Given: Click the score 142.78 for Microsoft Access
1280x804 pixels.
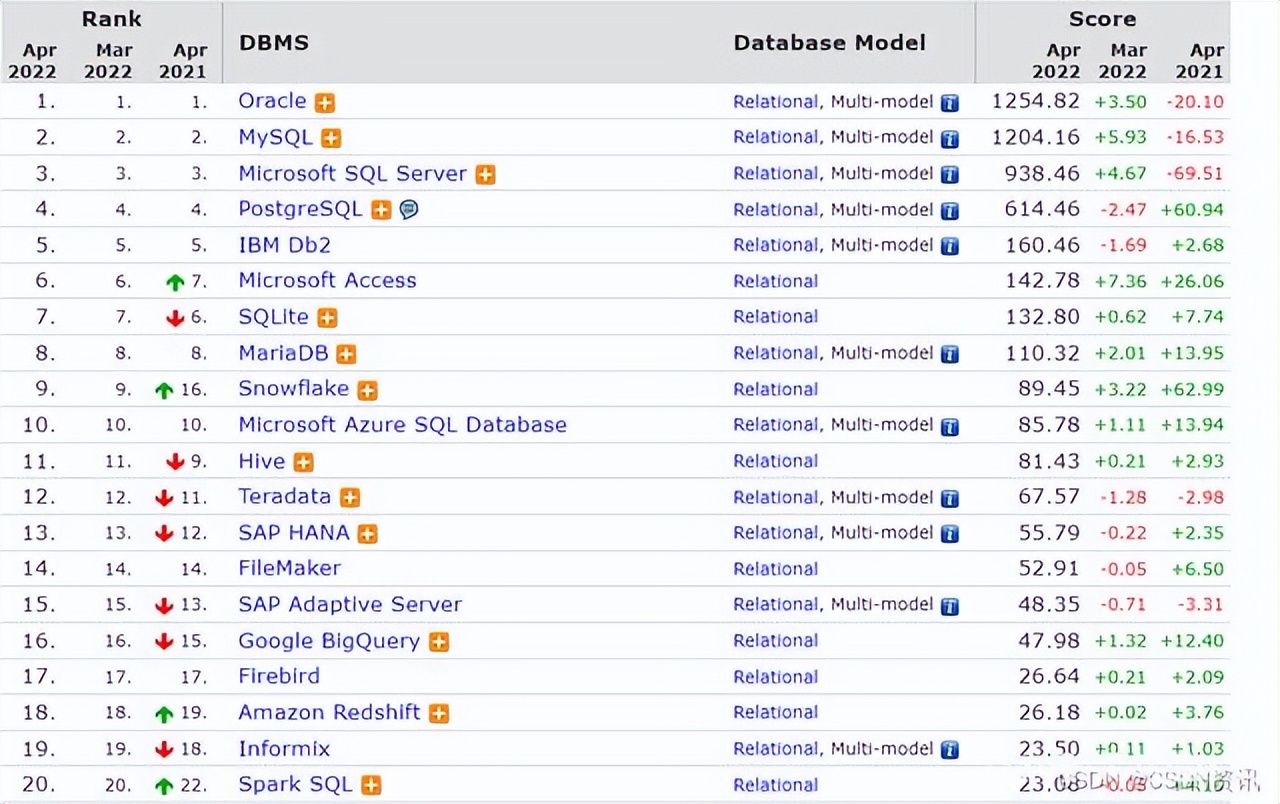Looking at the screenshot, I should click(1043, 281).
